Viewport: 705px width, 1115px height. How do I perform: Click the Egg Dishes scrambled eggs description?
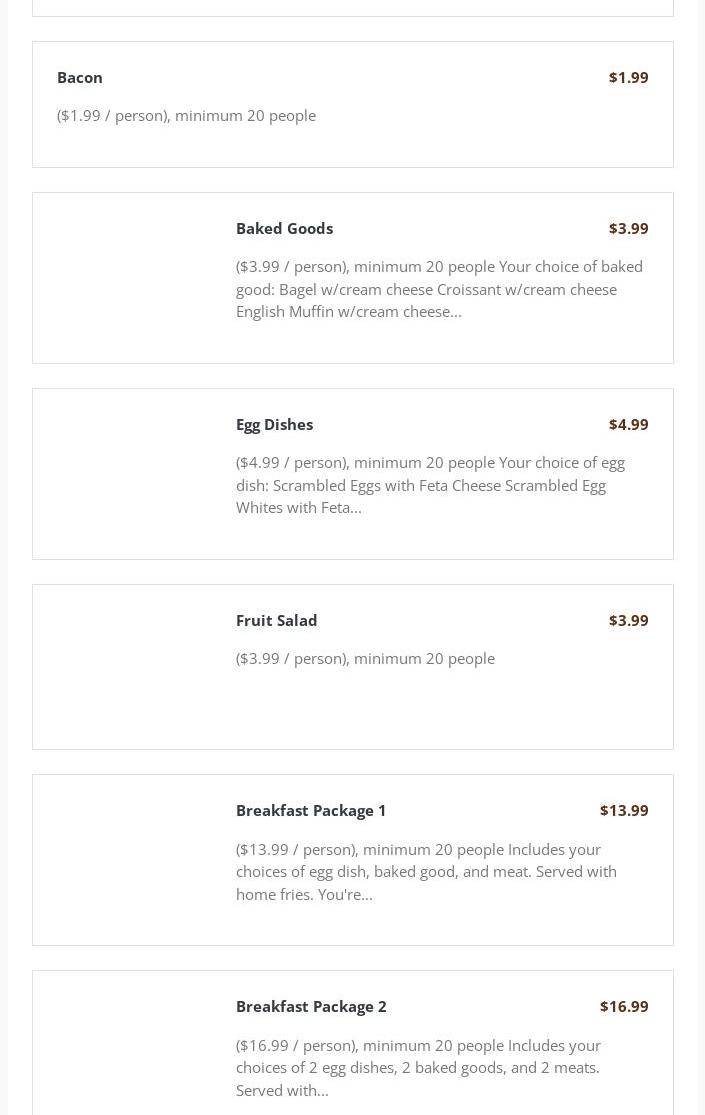(430, 485)
